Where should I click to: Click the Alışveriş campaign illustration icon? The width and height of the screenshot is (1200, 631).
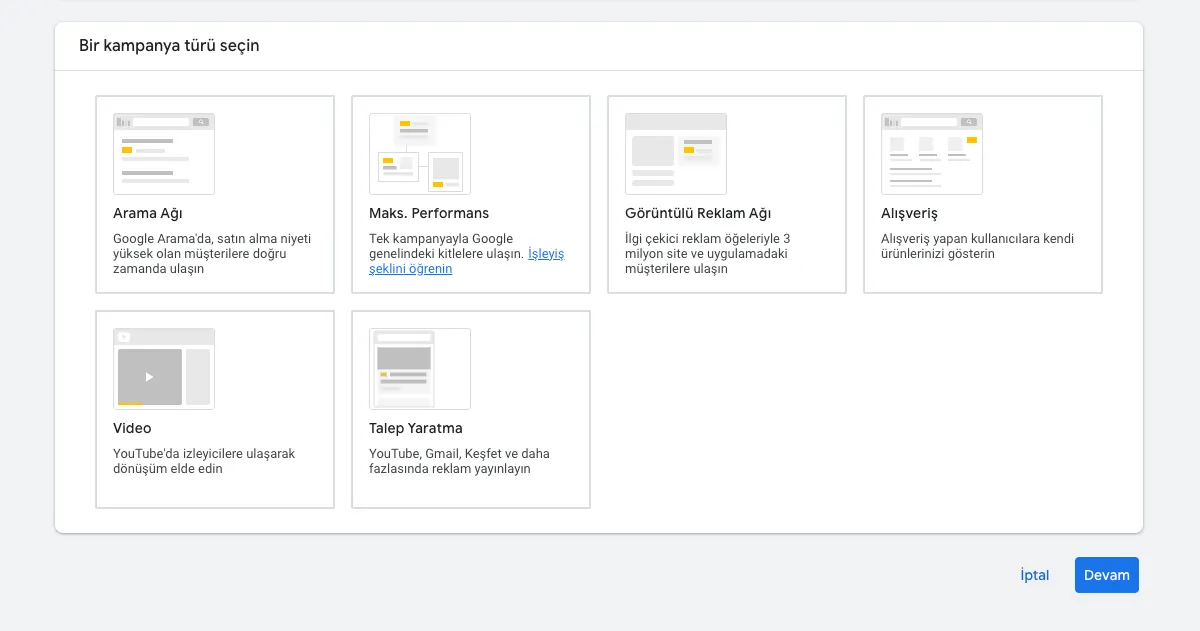pos(932,154)
